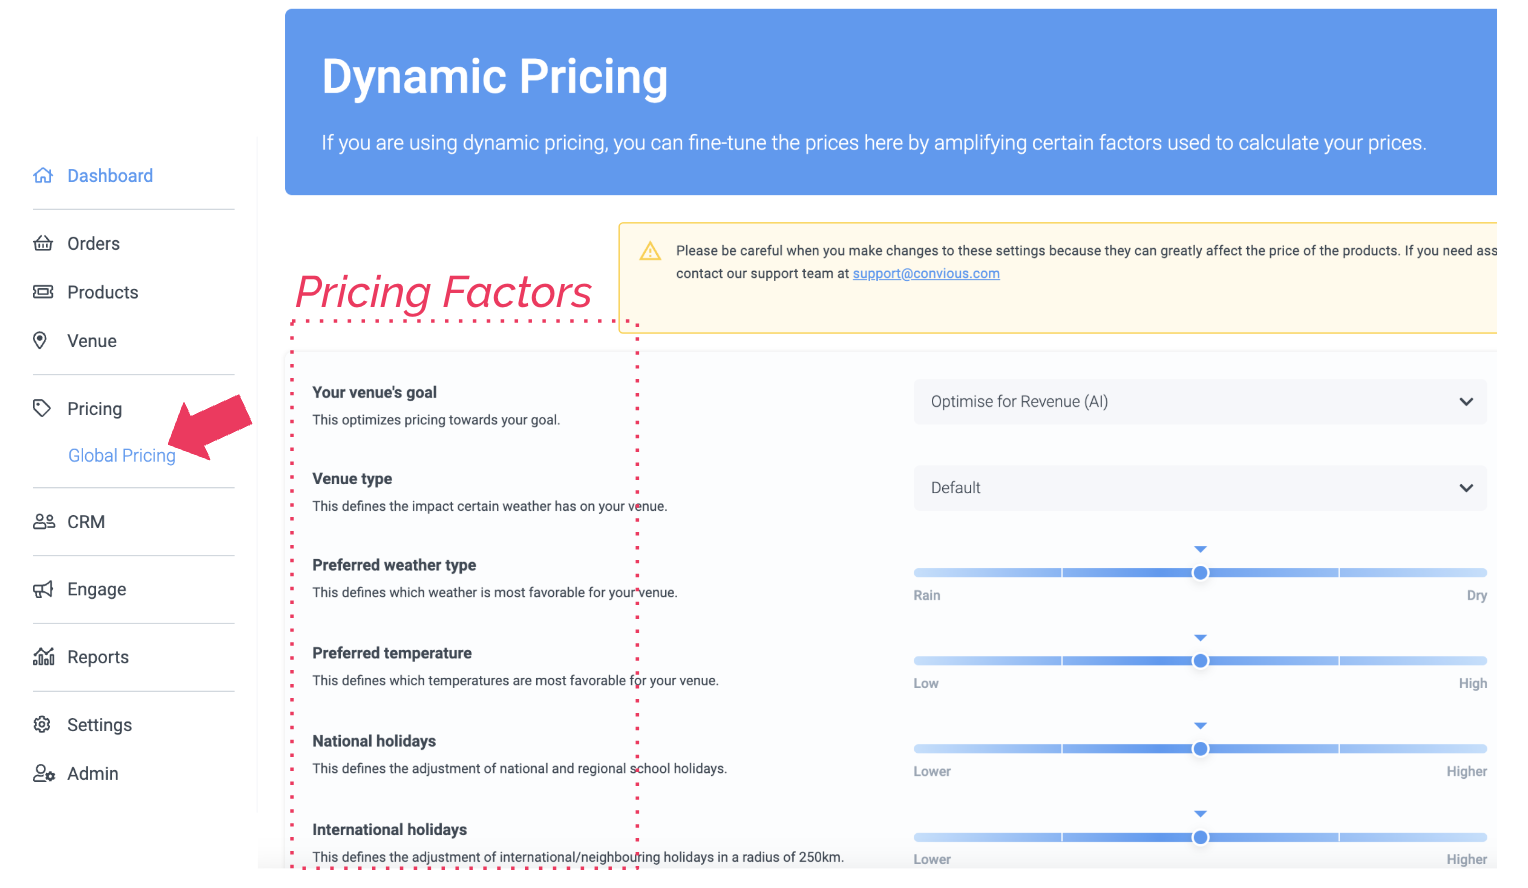Screen dimensions: 1528x888
Task: Expand the Venue type Default dropdown
Action: [1199, 488]
